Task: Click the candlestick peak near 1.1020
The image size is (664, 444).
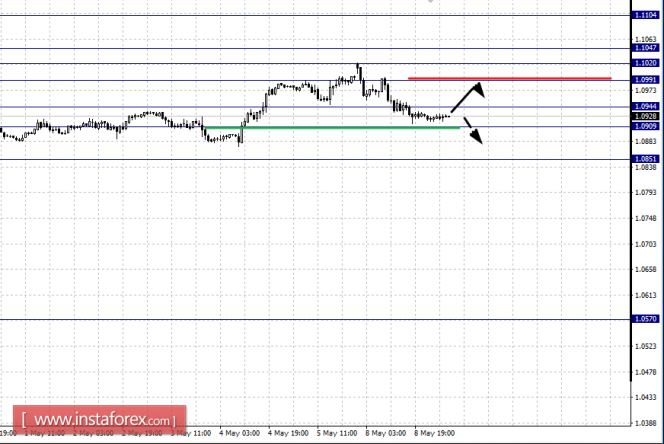Action: pos(358,66)
